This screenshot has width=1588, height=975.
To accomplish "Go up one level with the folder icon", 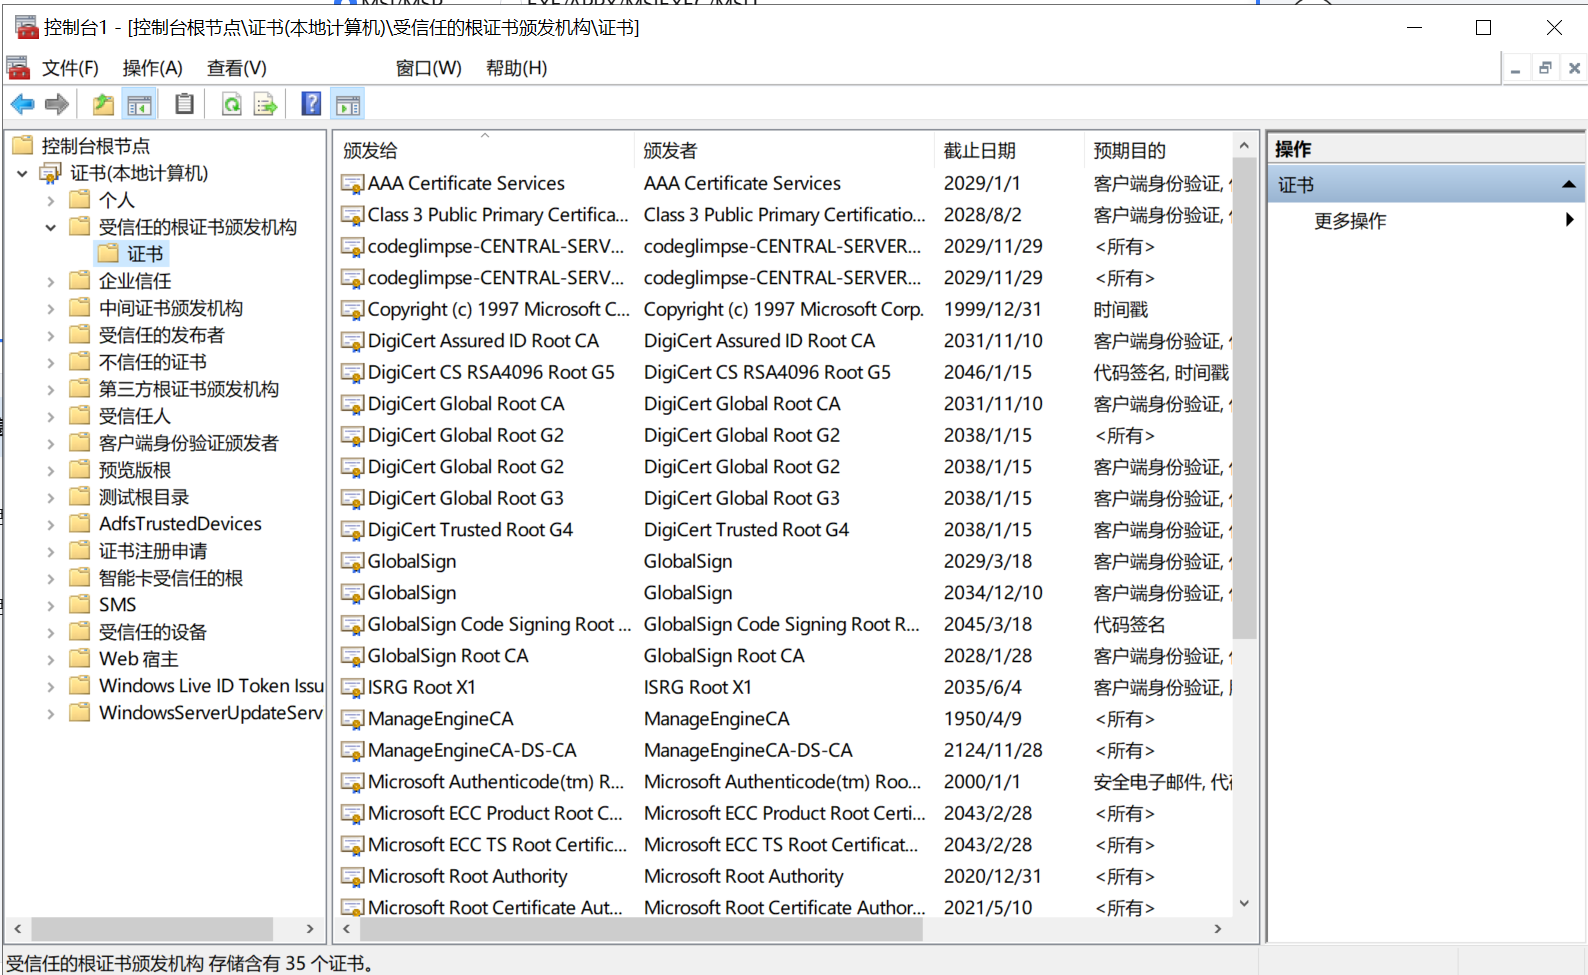I will (103, 104).
